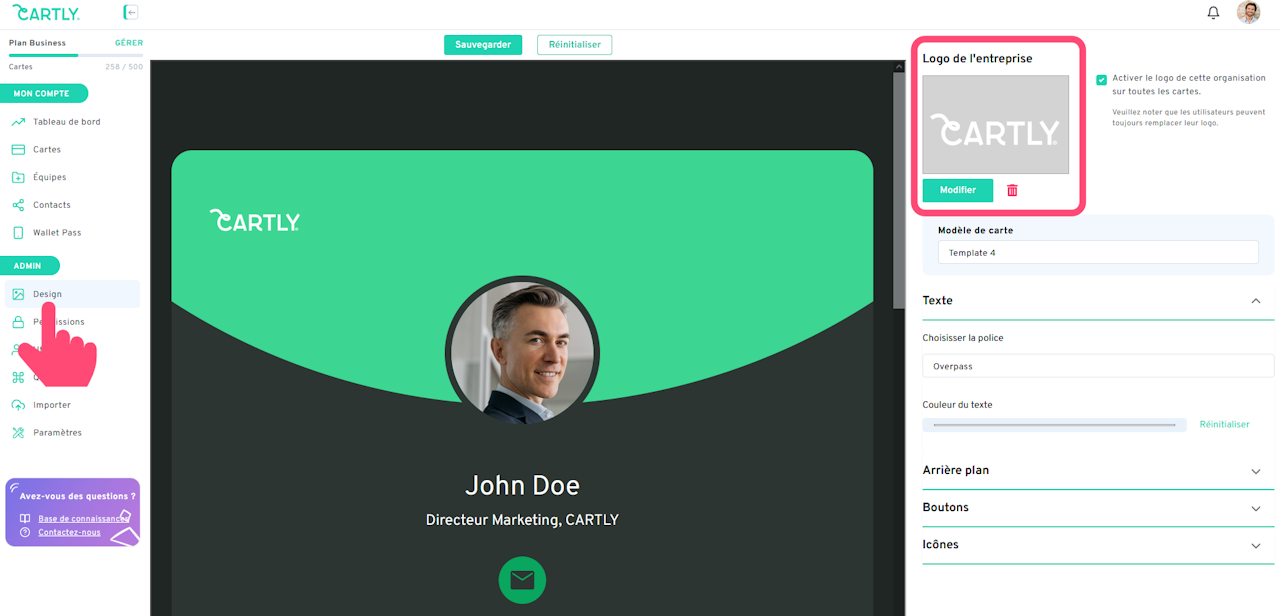Click the Cartes card icon

pyautogui.click(x=18, y=150)
